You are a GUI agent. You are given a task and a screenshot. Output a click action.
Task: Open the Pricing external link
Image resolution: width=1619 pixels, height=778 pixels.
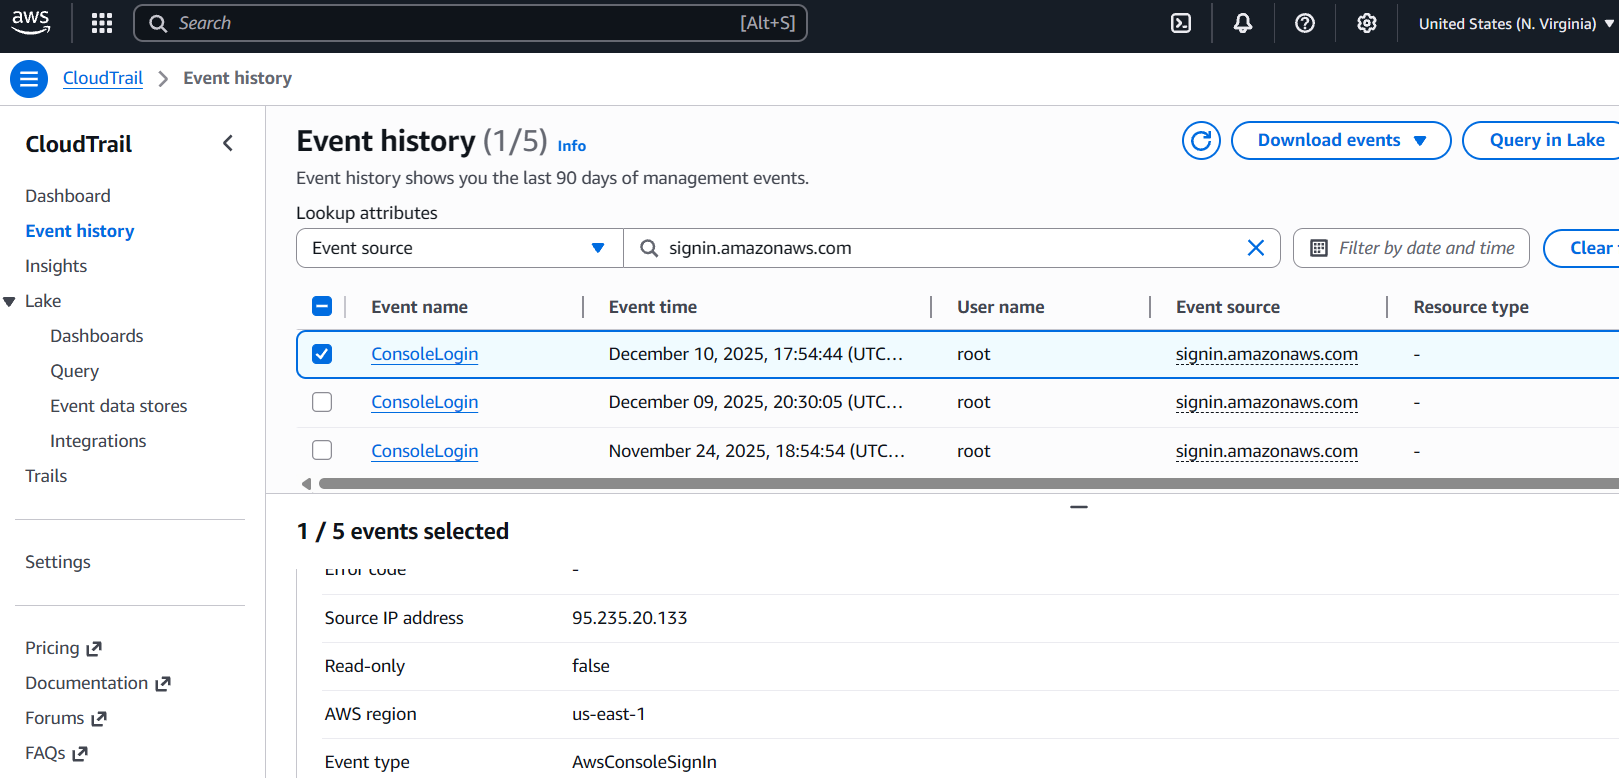[63, 648]
